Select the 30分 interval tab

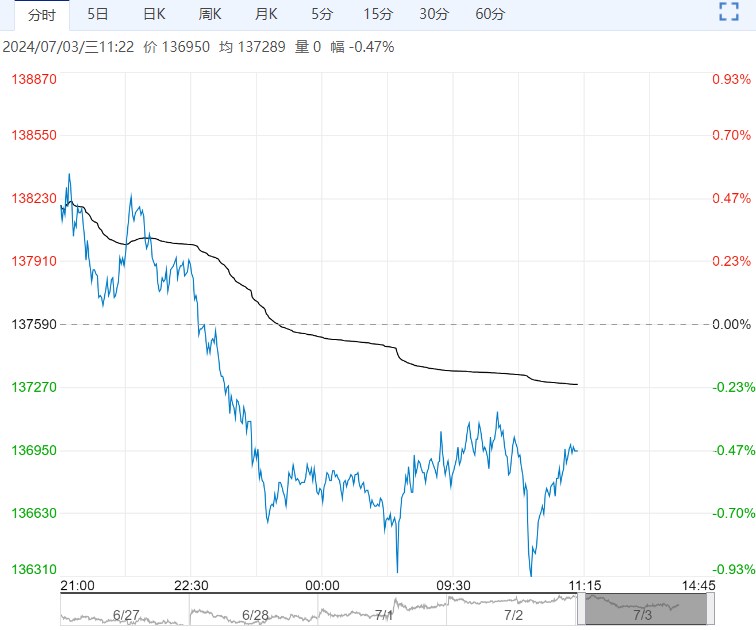pyautogui.click(x=434, y=14)
